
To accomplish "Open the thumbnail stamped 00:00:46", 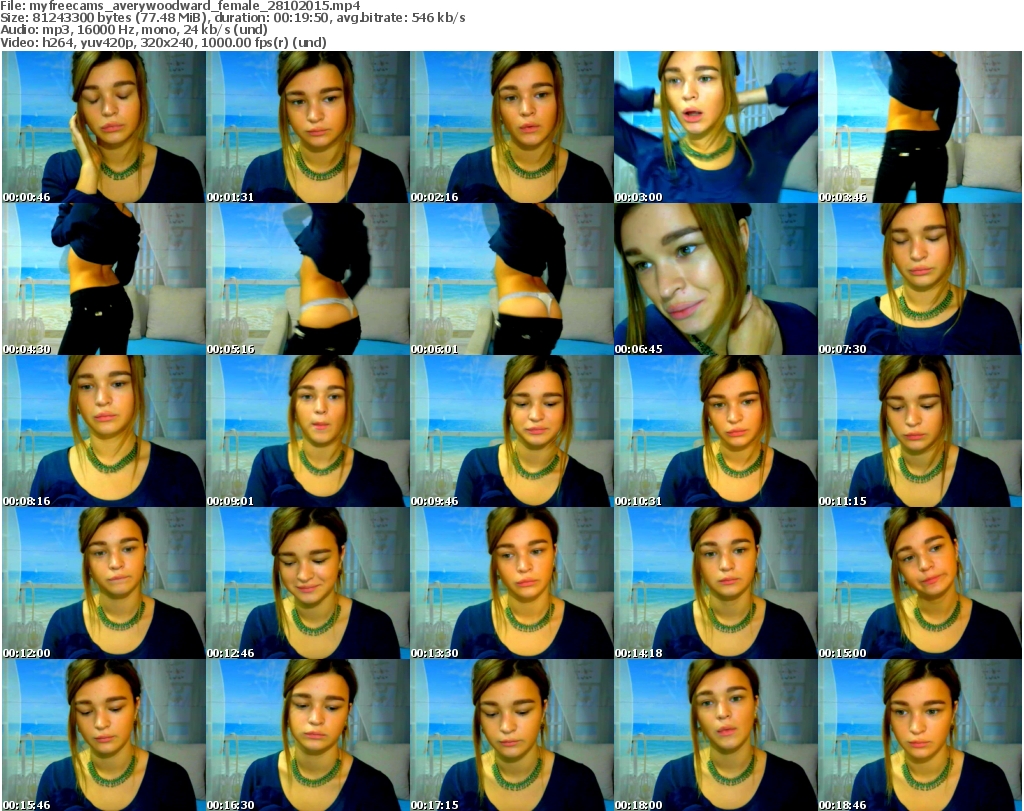I will [104, 127].
